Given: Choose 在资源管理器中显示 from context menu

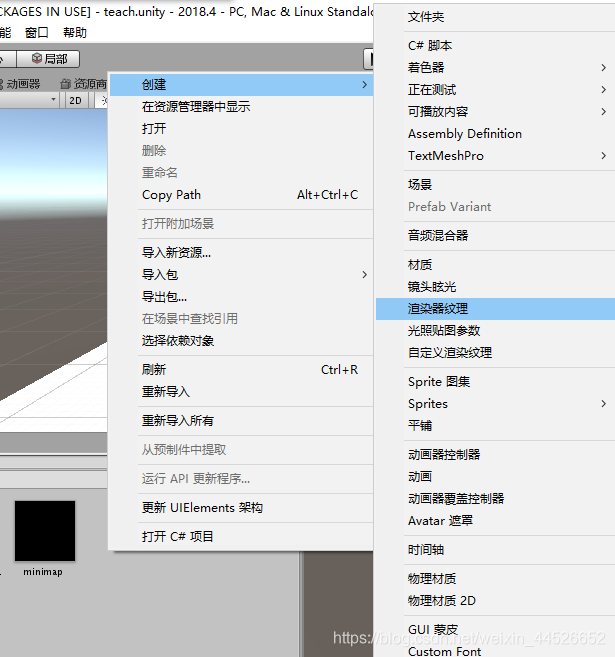Looking at the screenshot, I should pyautogui.click(x=241, y=107).
